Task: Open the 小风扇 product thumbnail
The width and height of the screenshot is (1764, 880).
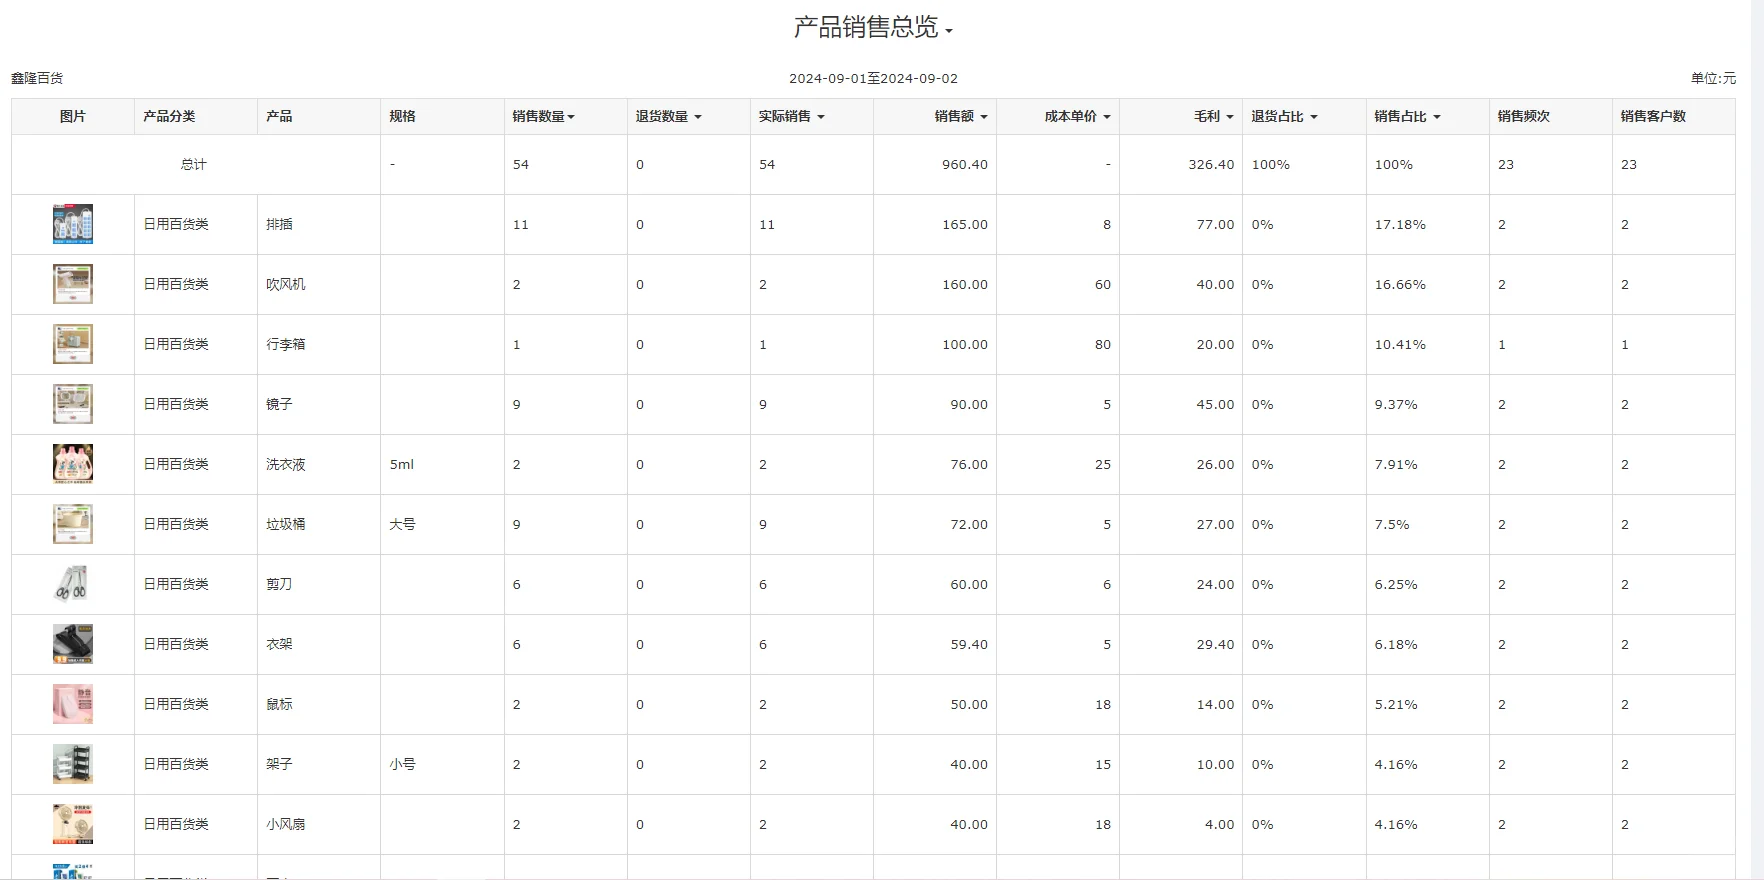Action: [x=73, y=824]
